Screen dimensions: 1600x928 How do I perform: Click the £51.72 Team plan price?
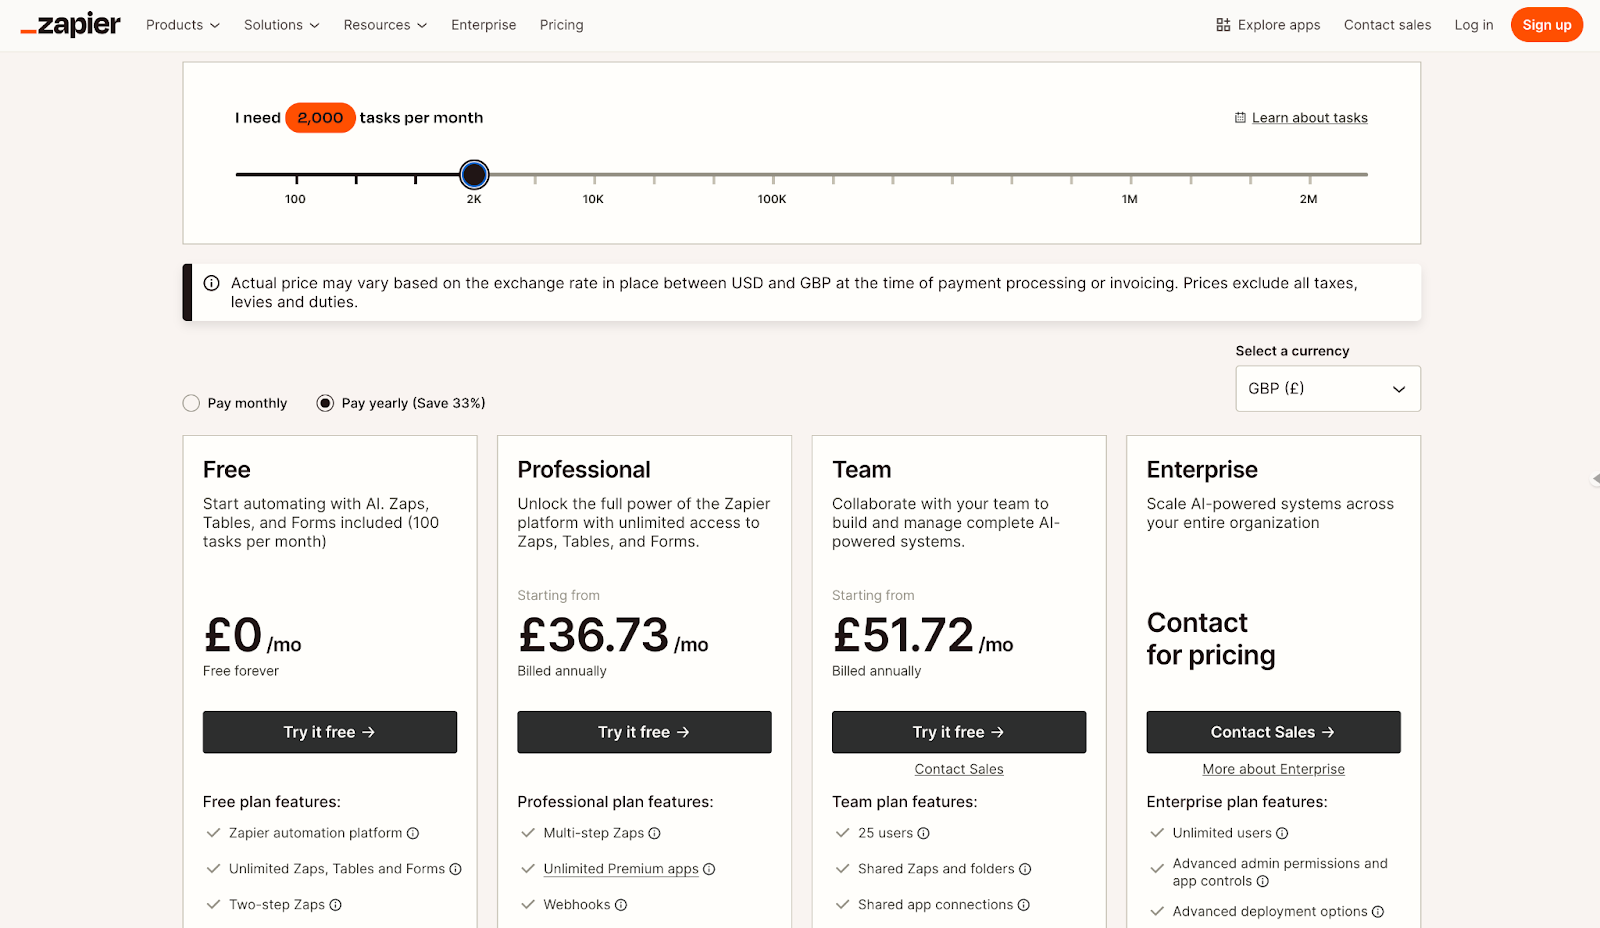point(903,635)
